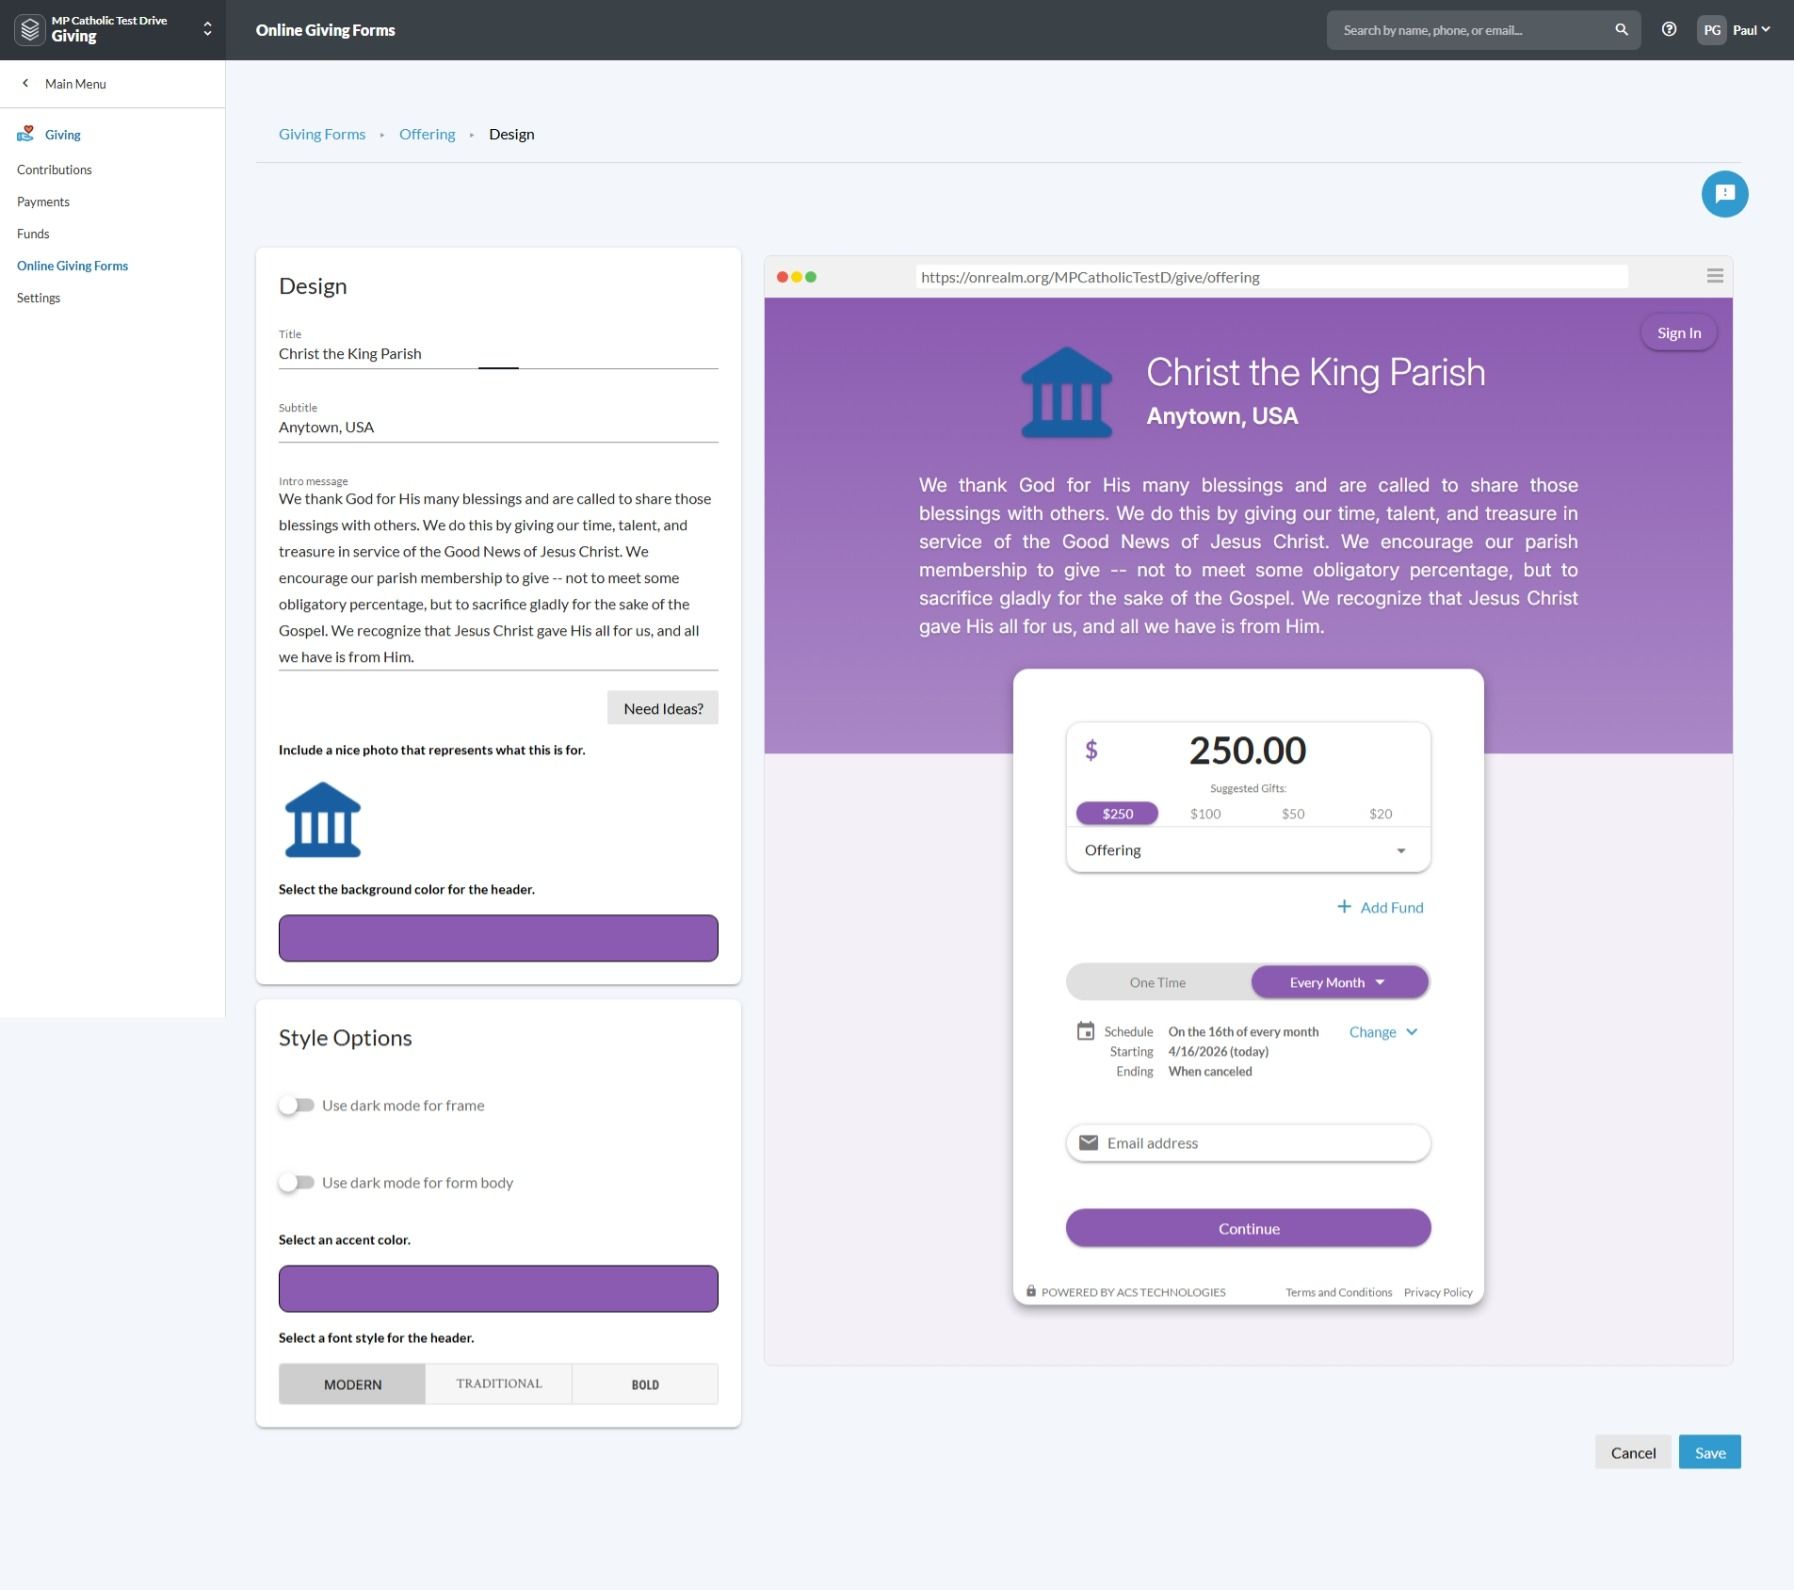Click the Add Fund link

pos(1380,907)
